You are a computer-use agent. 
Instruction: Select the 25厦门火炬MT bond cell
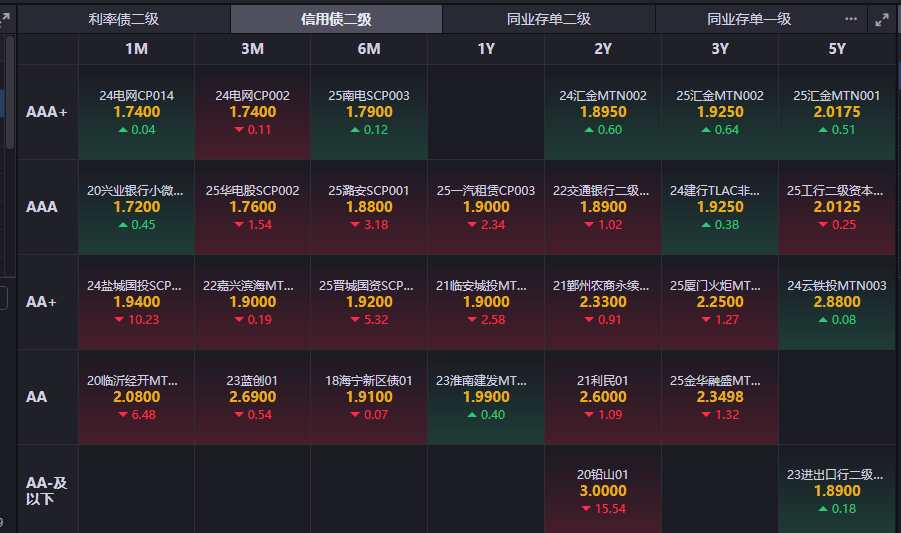point(720,302)
